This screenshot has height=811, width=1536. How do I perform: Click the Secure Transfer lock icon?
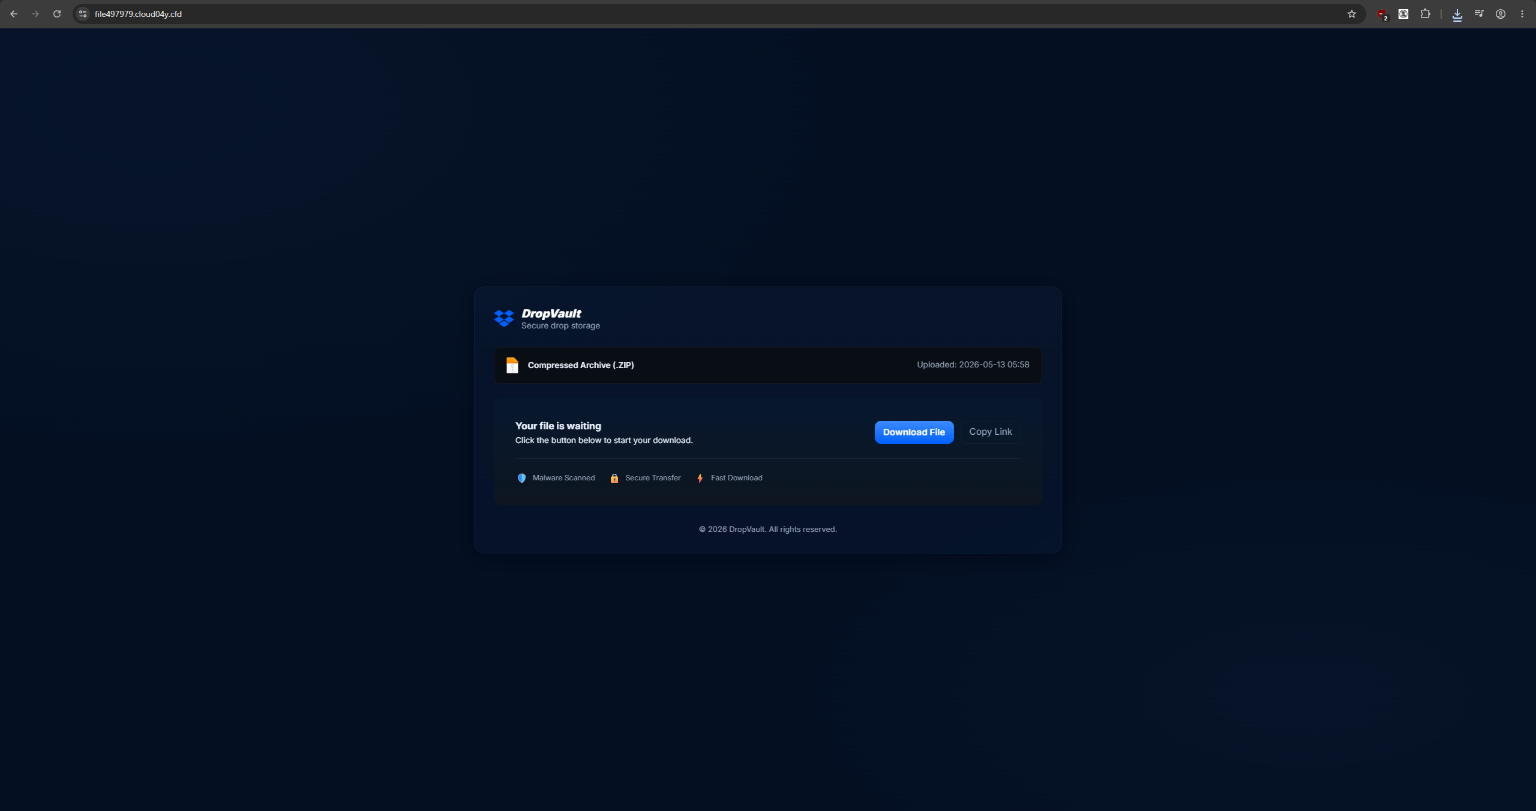coord(614,478)
